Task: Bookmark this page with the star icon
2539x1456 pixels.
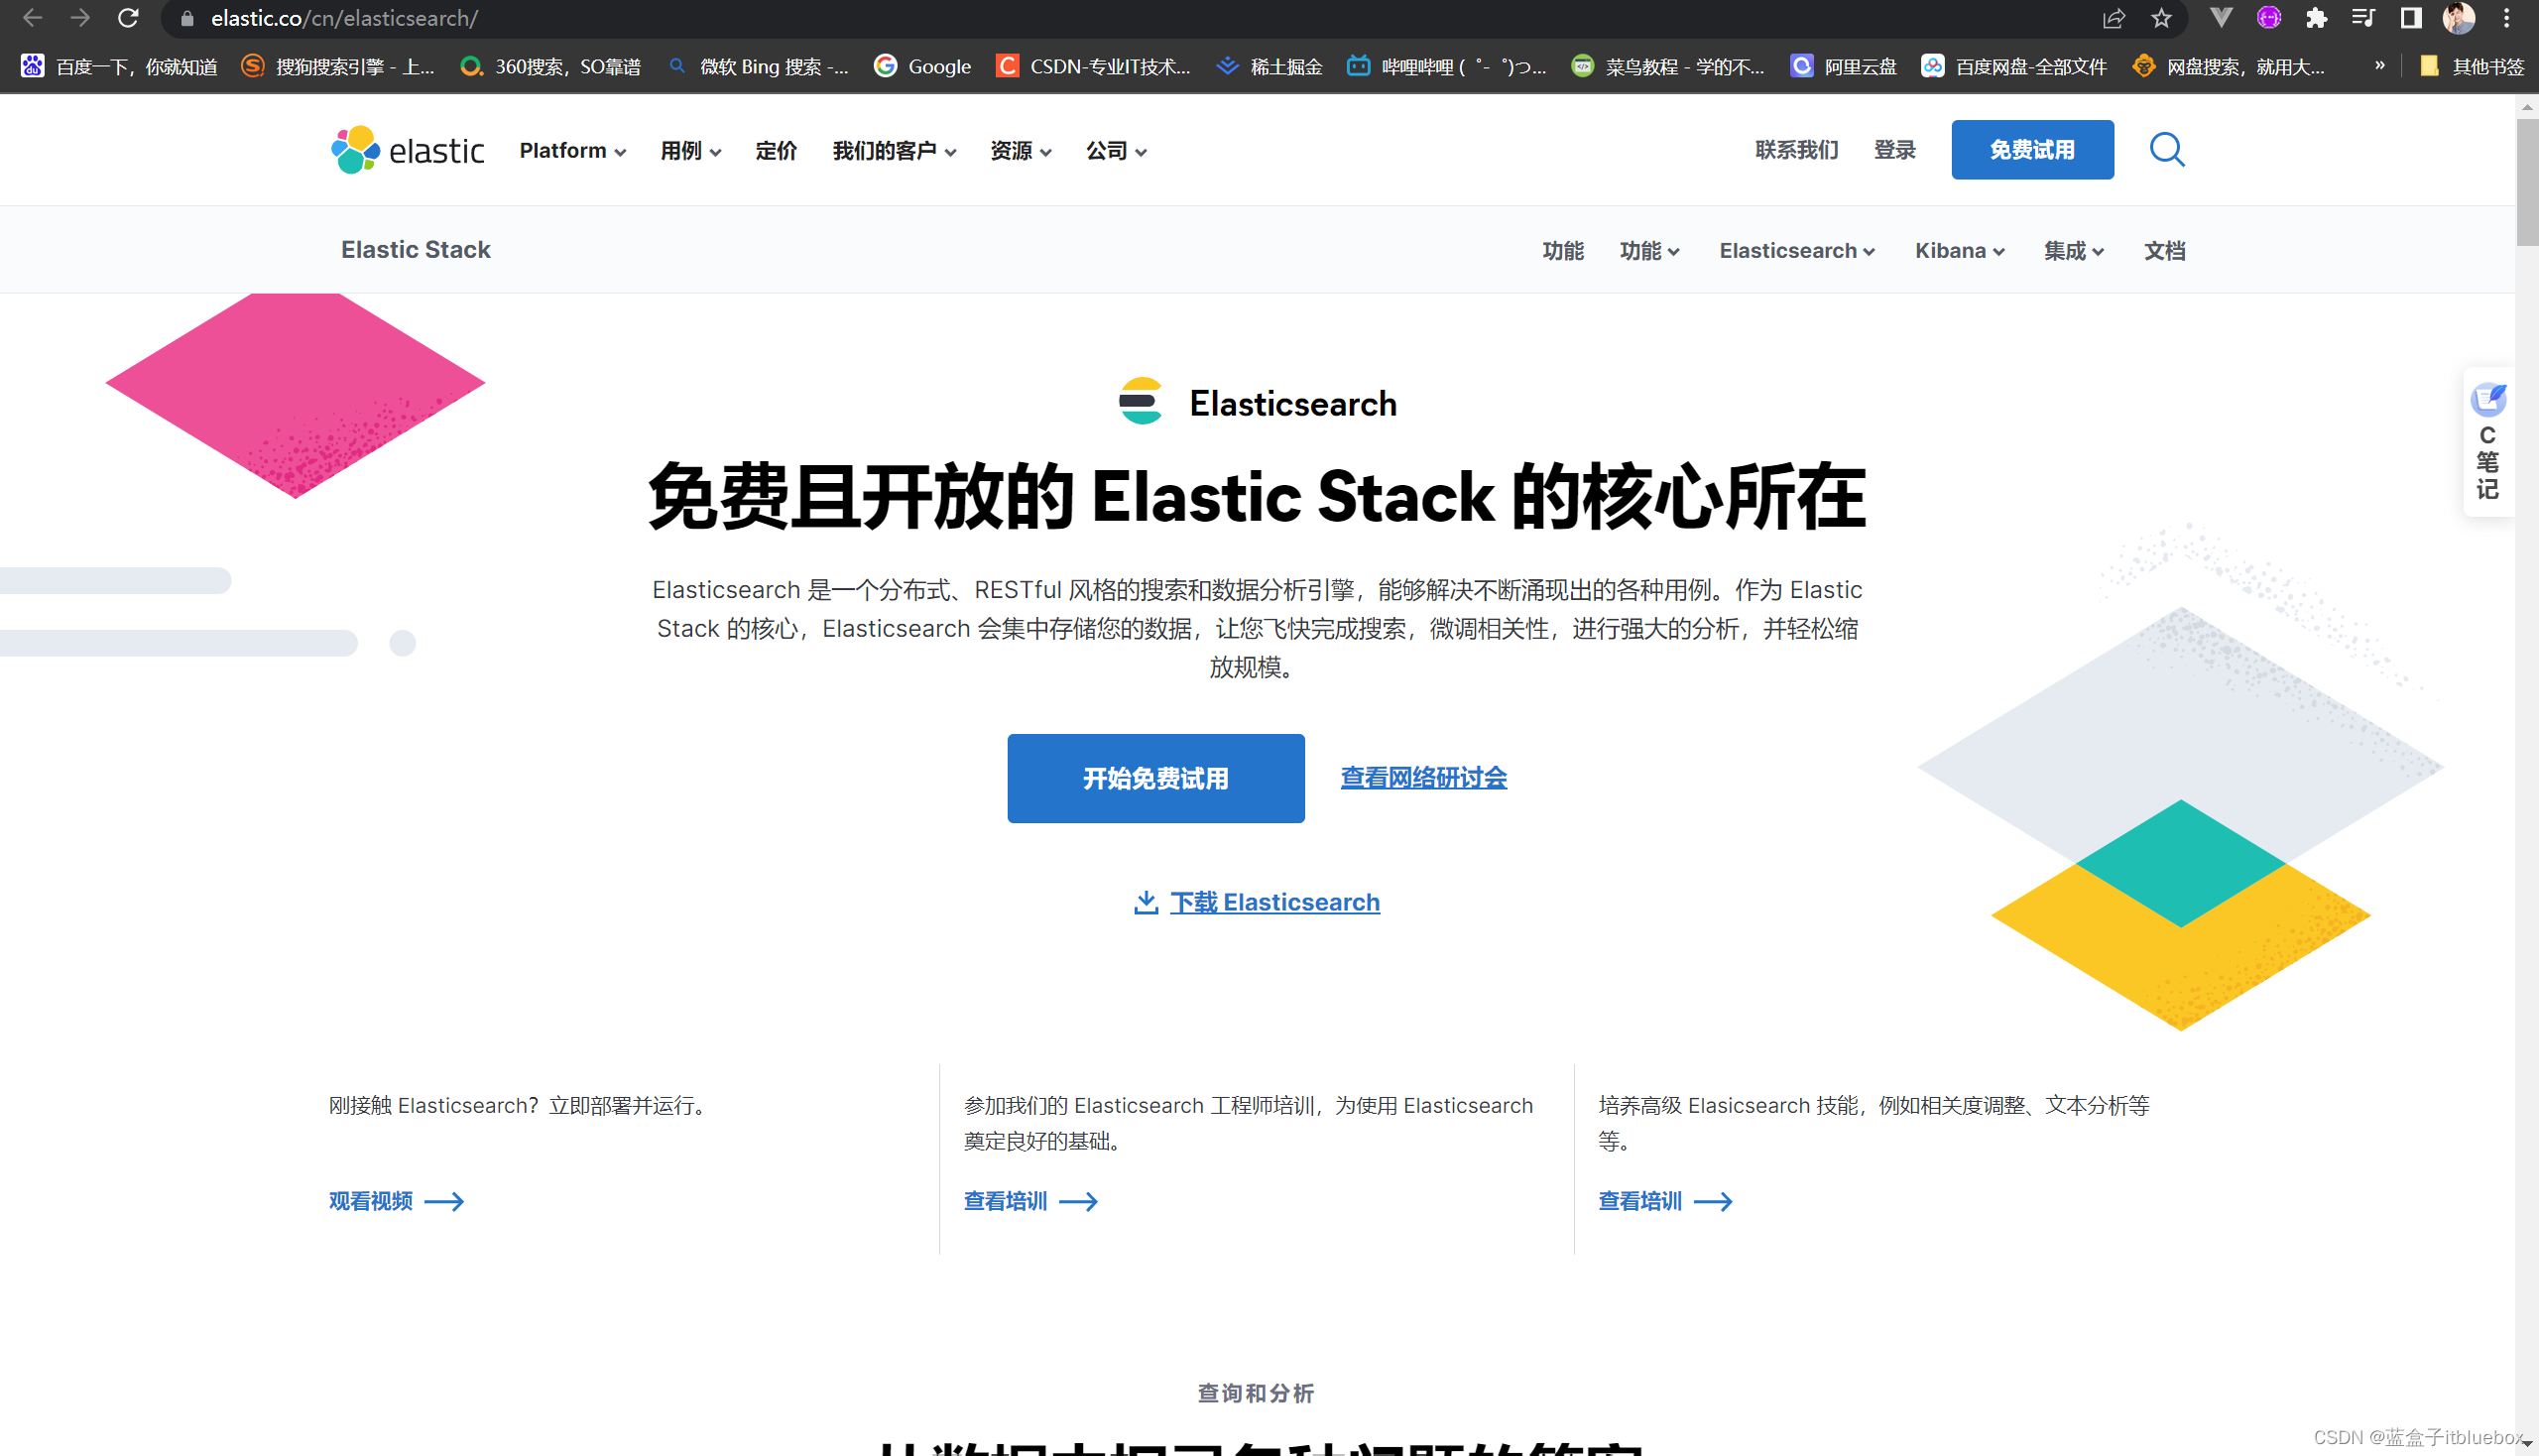Action: click(x=2161, y=18)
